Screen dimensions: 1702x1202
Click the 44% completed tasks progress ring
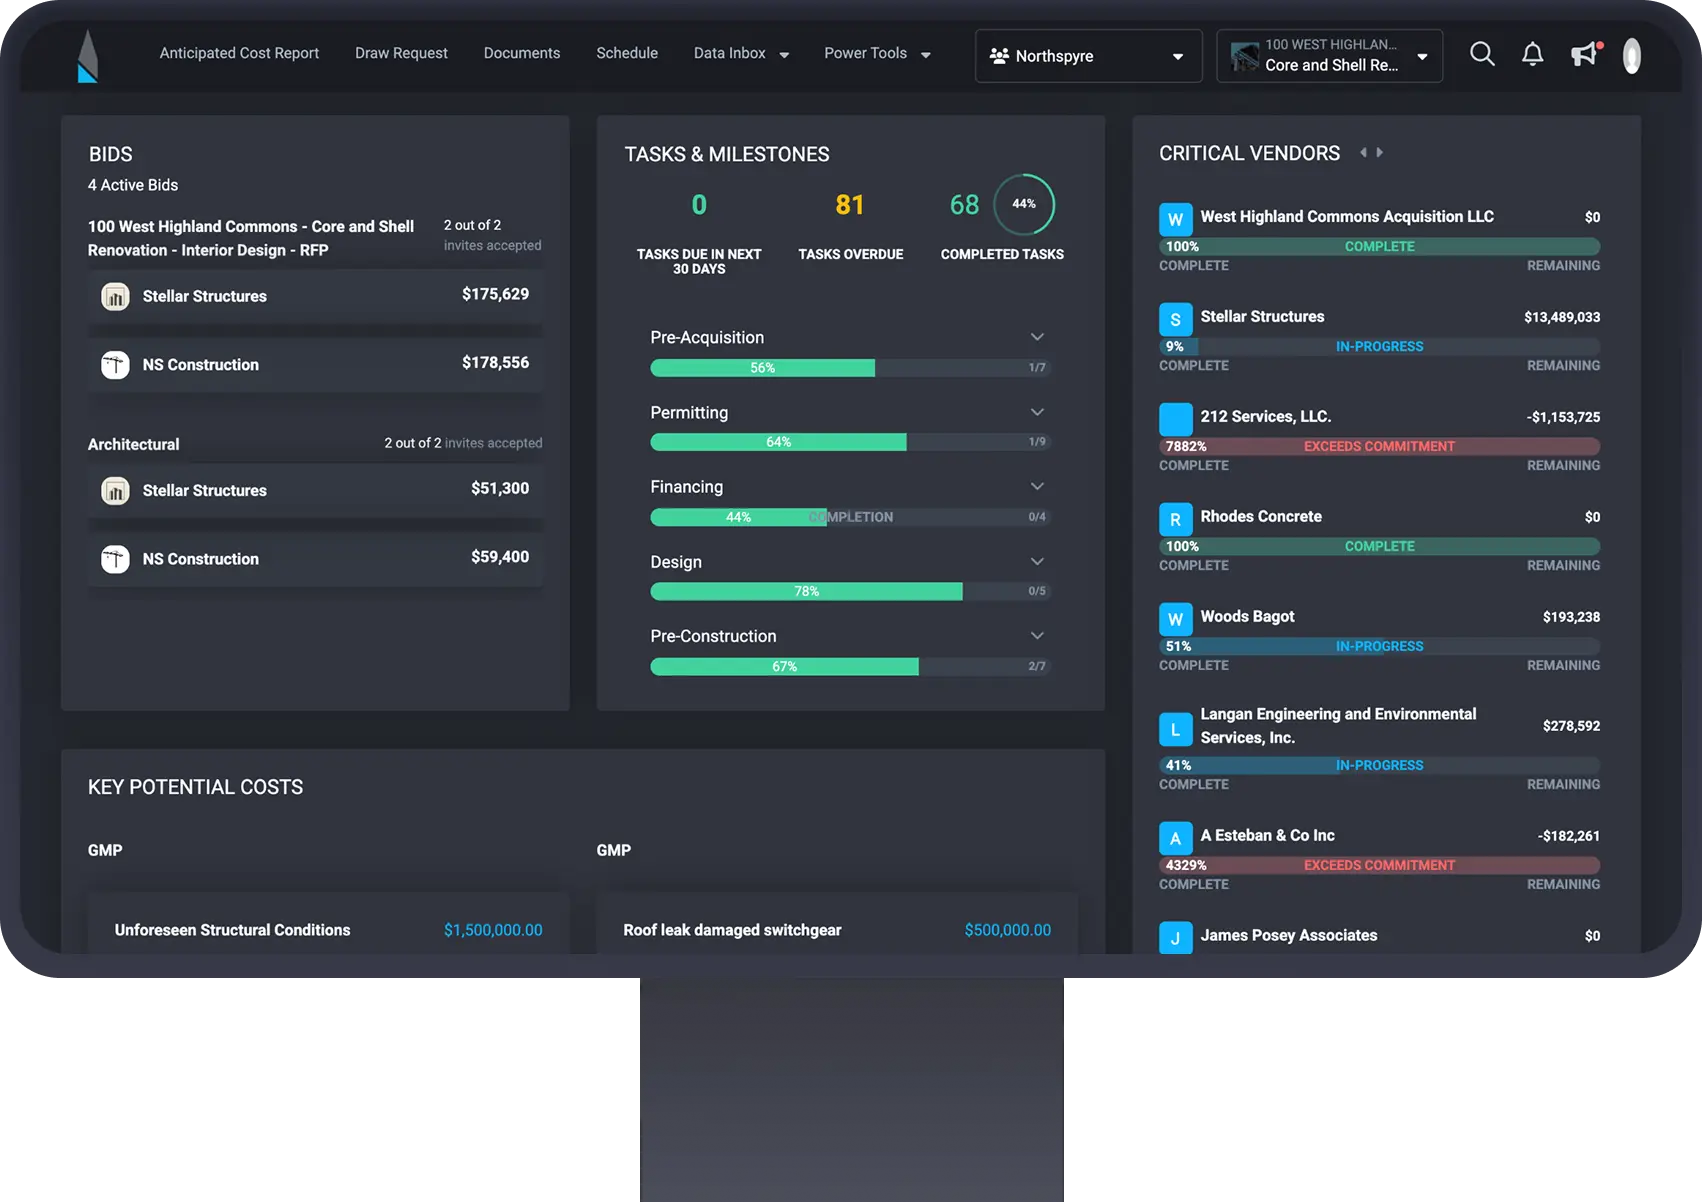pos(1023,204)
